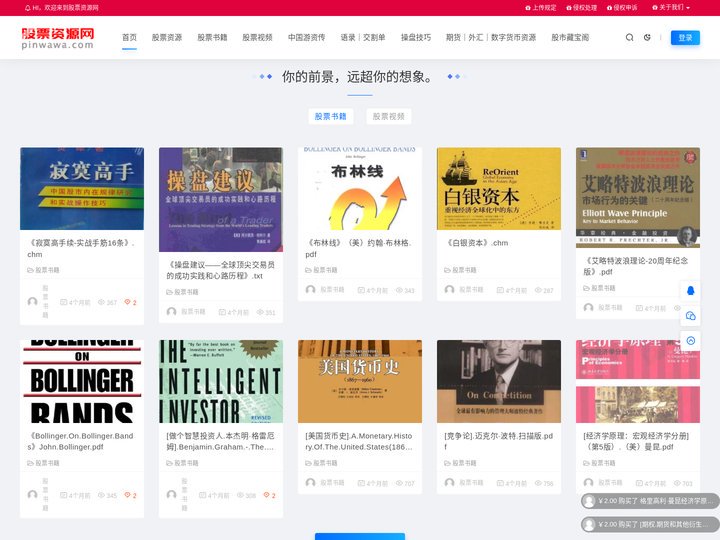Click author avatar on 竞争论 card
The height and width of the screenshot is (540, 720).
[450, 483]
